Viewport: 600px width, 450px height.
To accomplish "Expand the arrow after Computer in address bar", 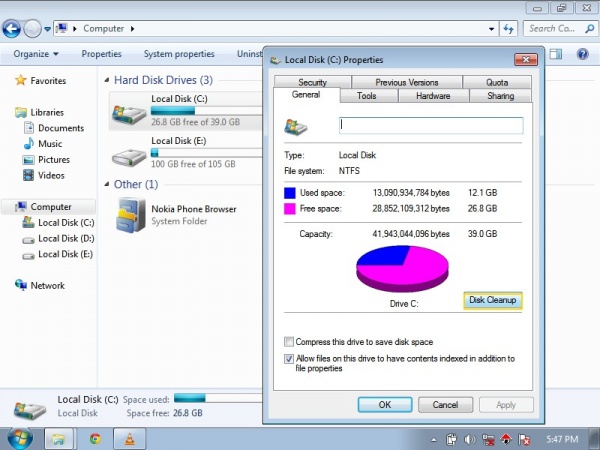I will coord(132,29).
